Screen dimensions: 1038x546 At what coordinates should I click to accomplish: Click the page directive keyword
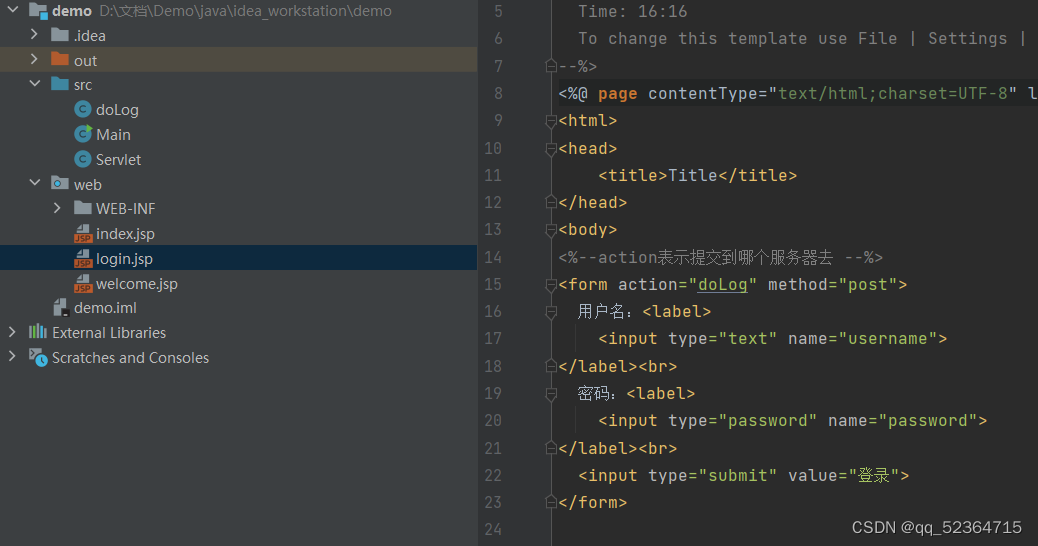pyautogui.click(x=618, y=94)
